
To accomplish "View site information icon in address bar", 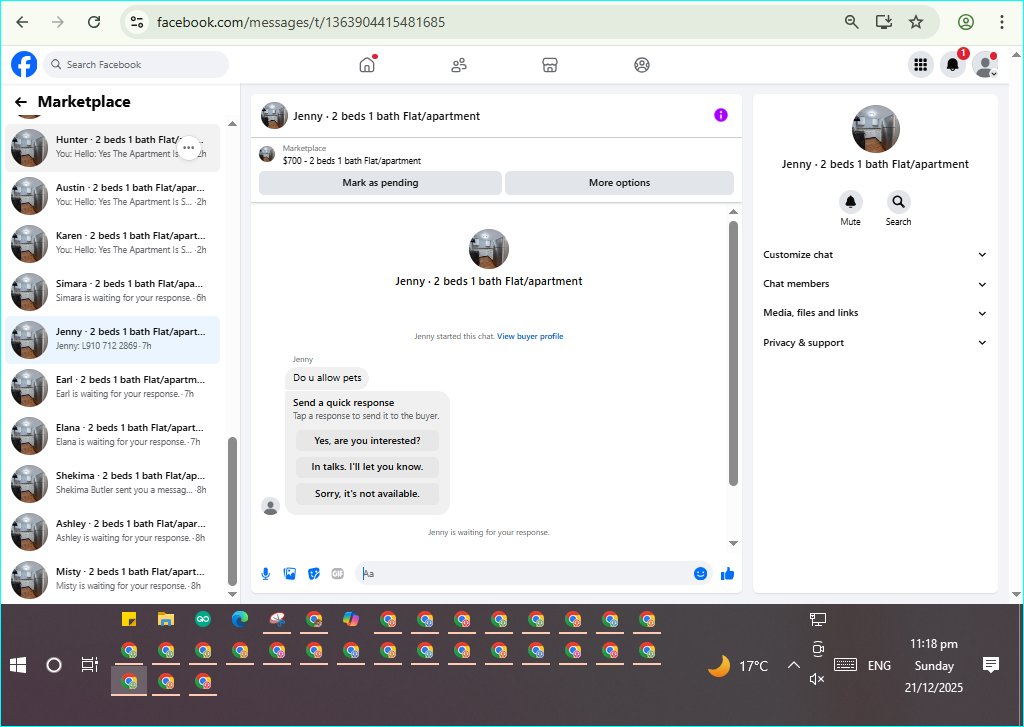I will 136,22.
